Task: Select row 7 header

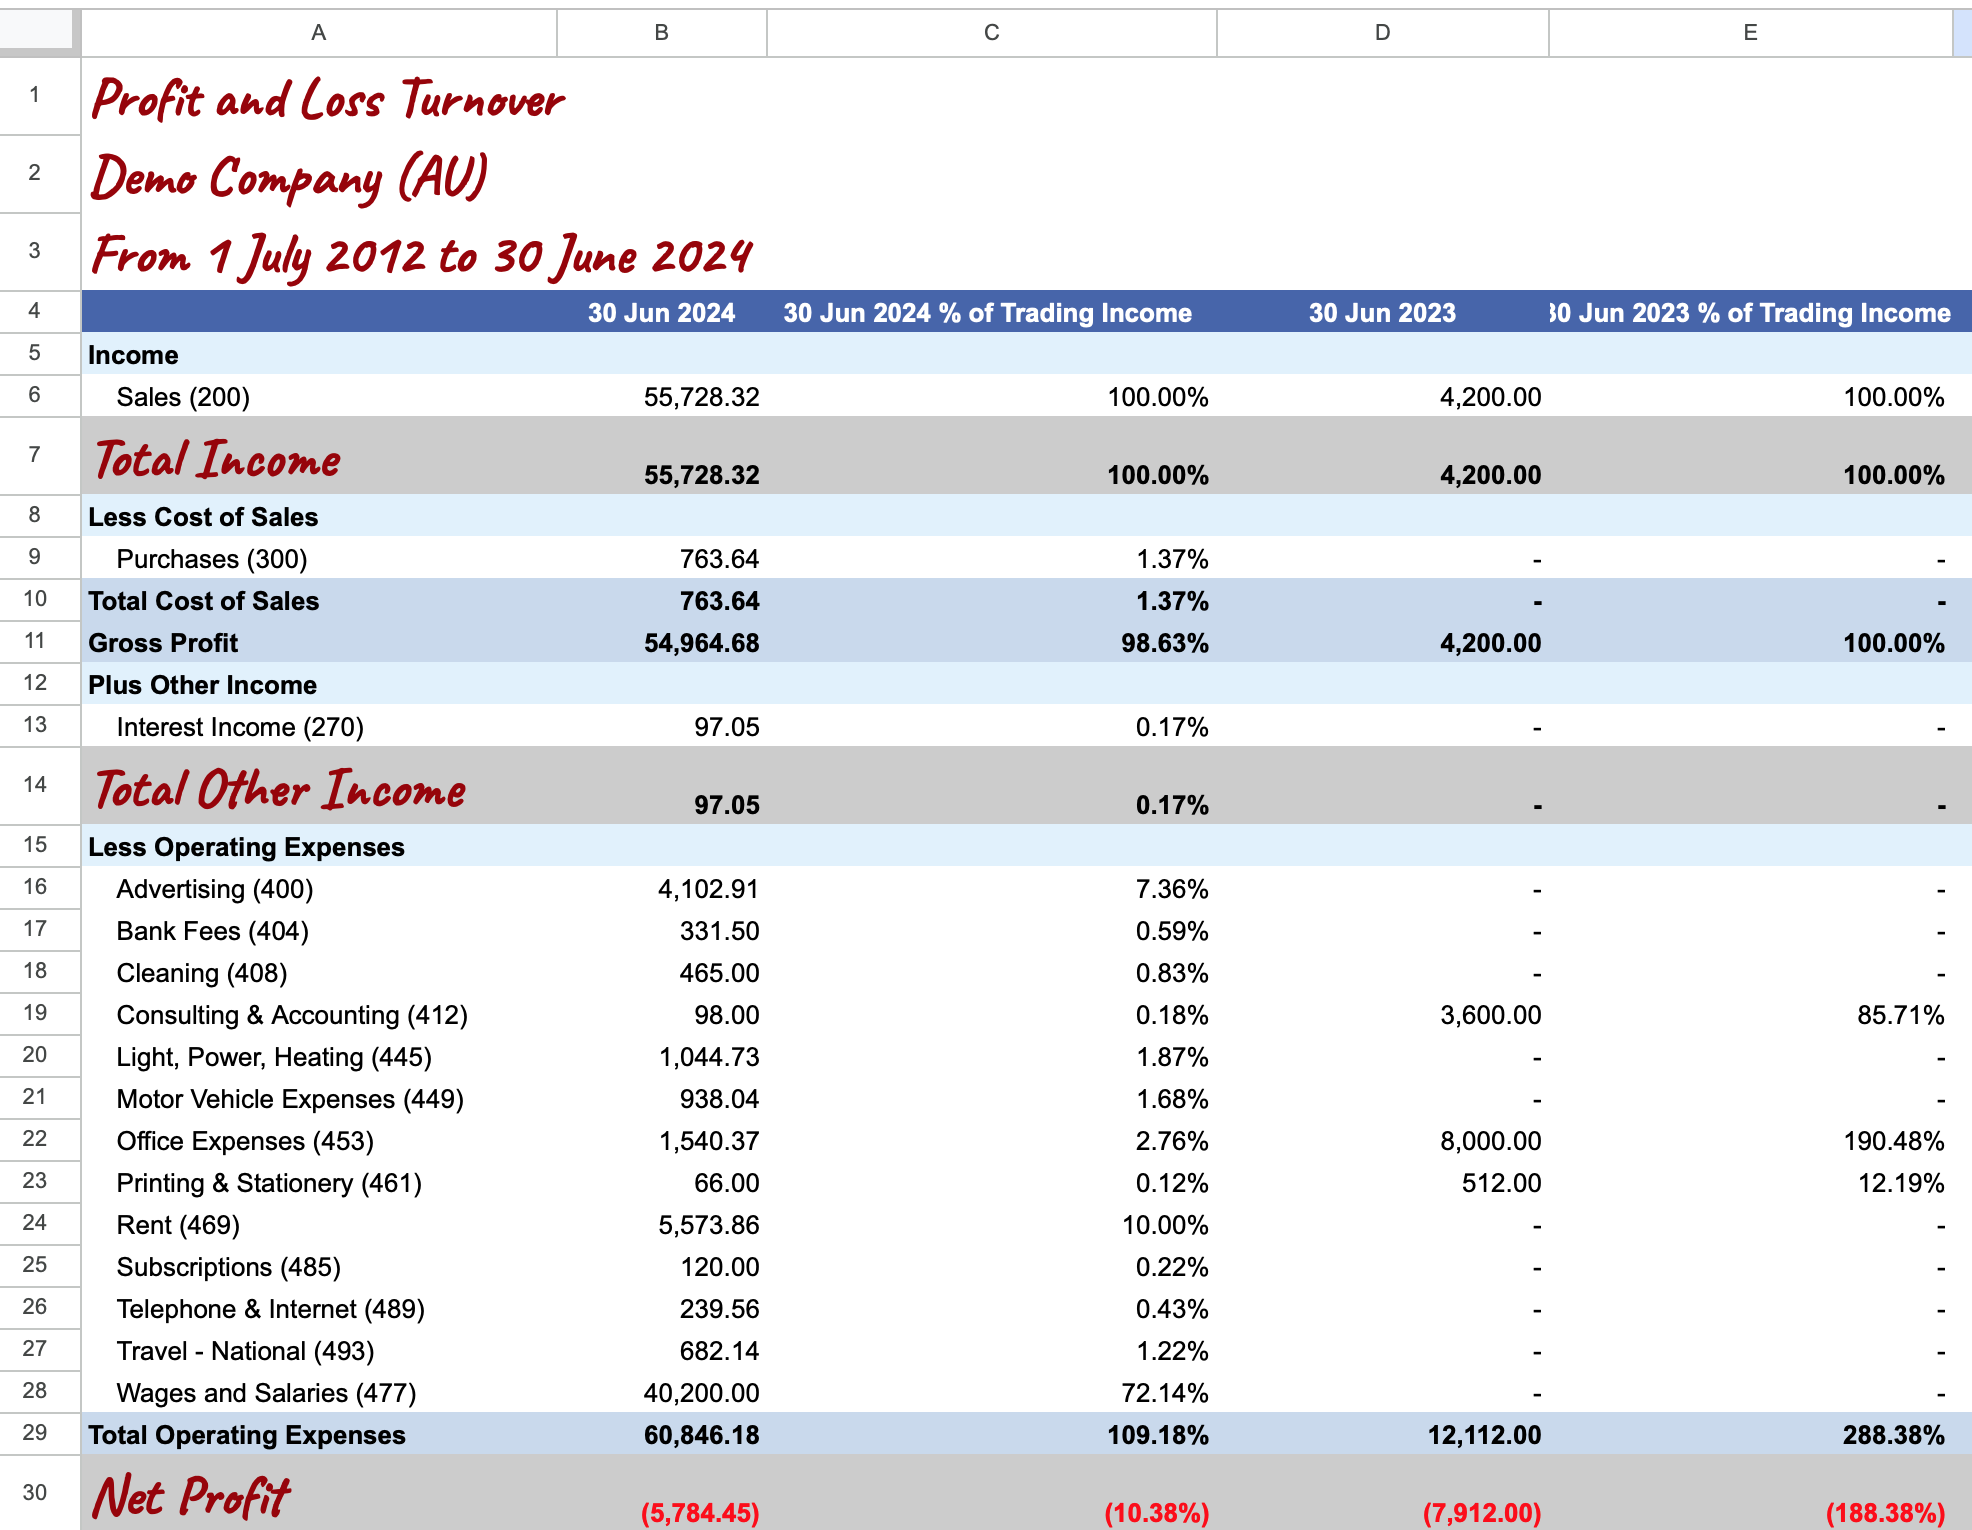Action: (x=35, y=455)
